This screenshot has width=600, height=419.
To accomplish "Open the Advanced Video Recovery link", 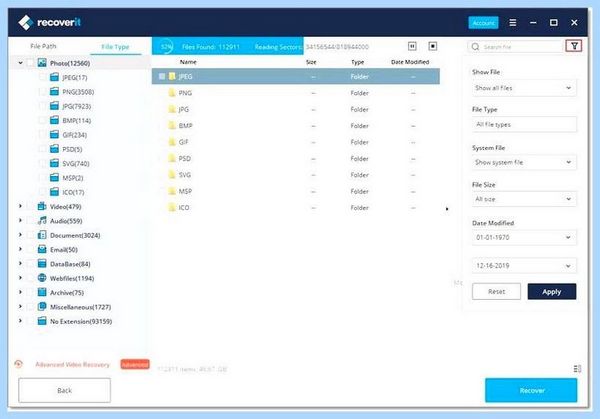I will [72, 364].
